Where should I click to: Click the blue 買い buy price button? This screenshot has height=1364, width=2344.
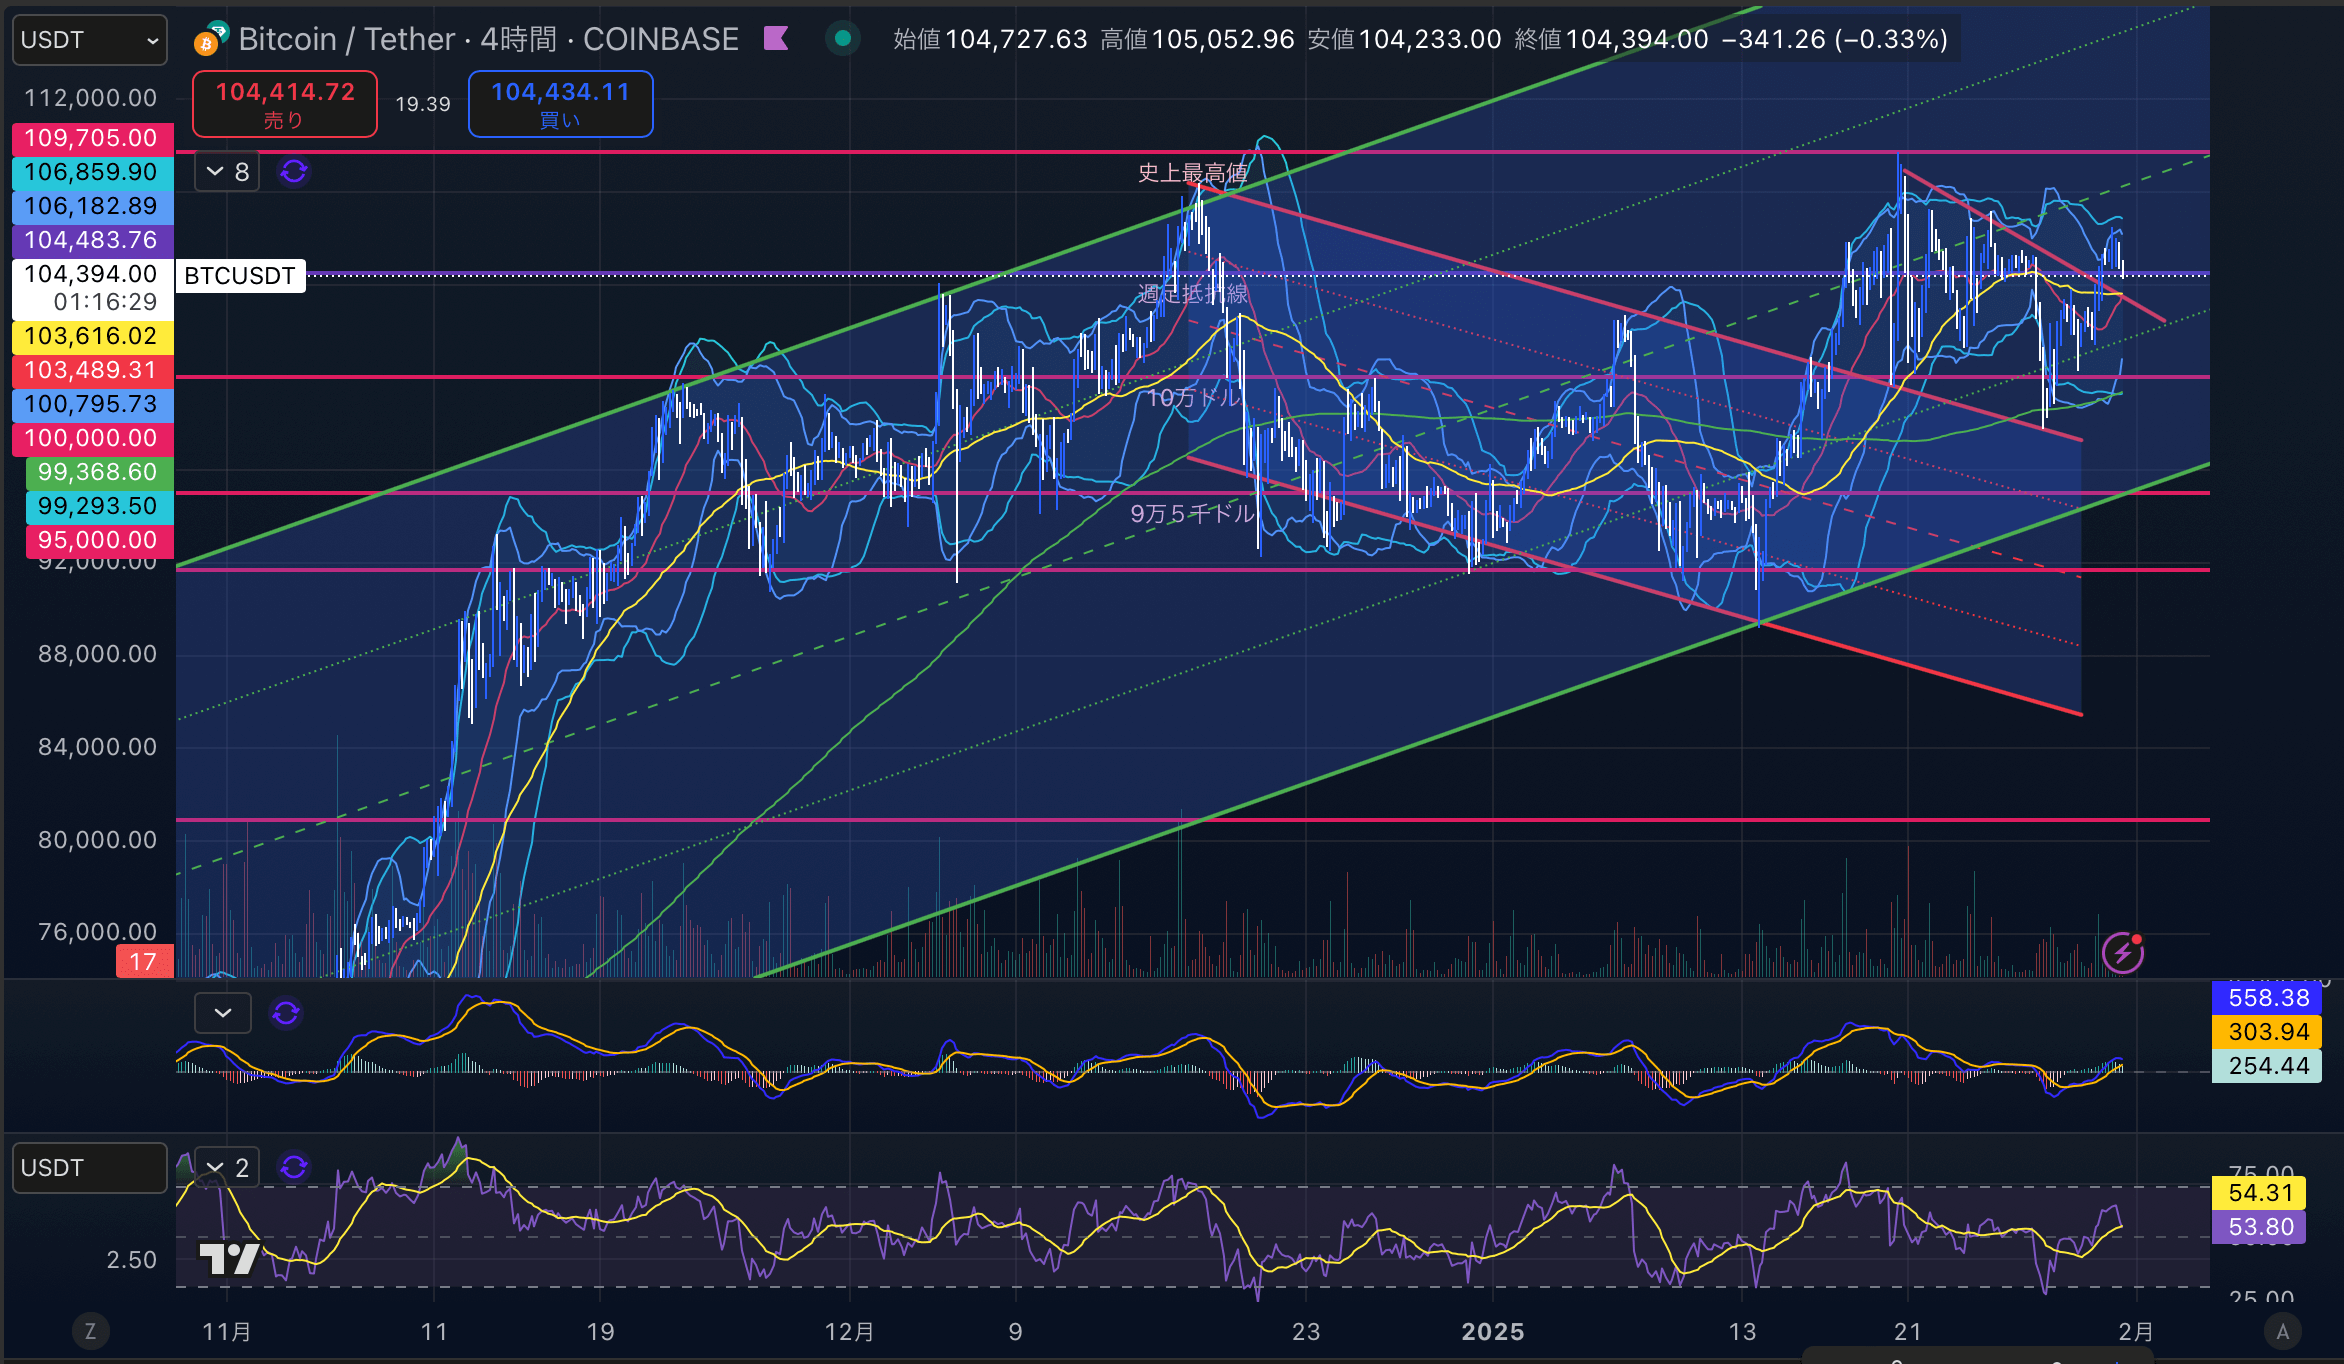[560, 104]
